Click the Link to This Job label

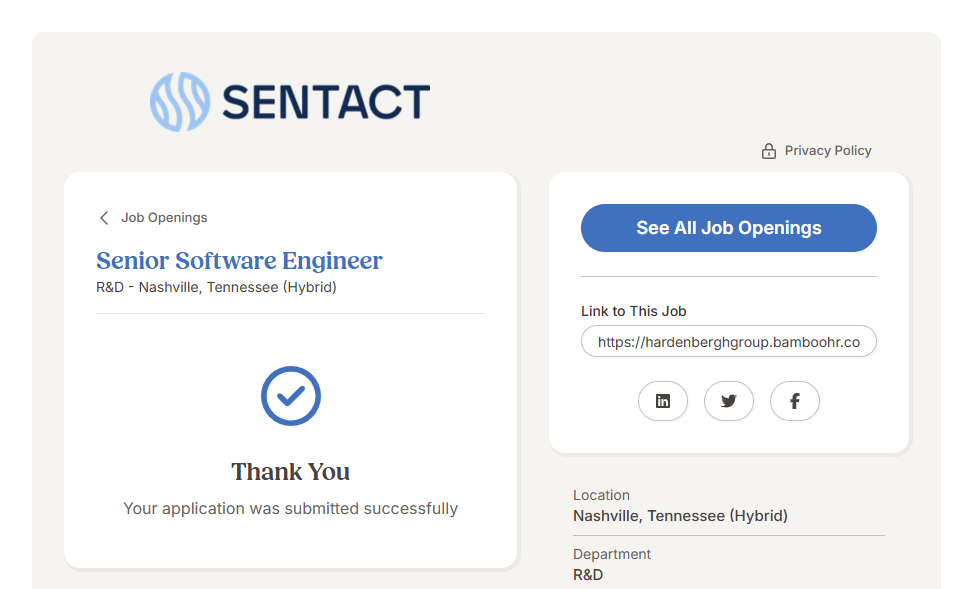tap(634, 311)
